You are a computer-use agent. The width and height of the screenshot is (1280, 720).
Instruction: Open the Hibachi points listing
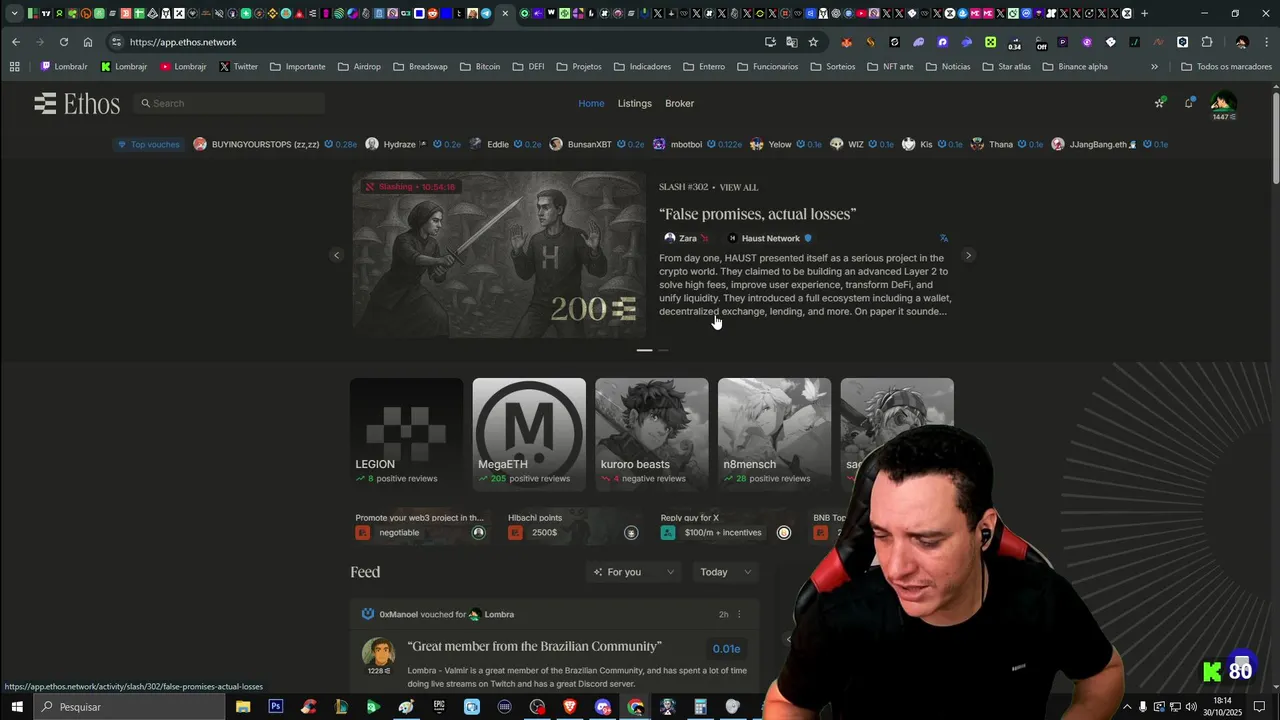[x=574, y=526]
